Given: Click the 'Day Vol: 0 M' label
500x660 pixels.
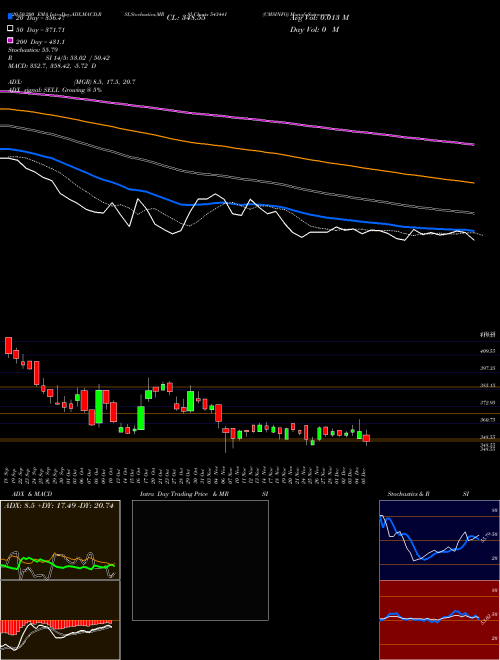Looking at the screenshot, I should 314,29.
